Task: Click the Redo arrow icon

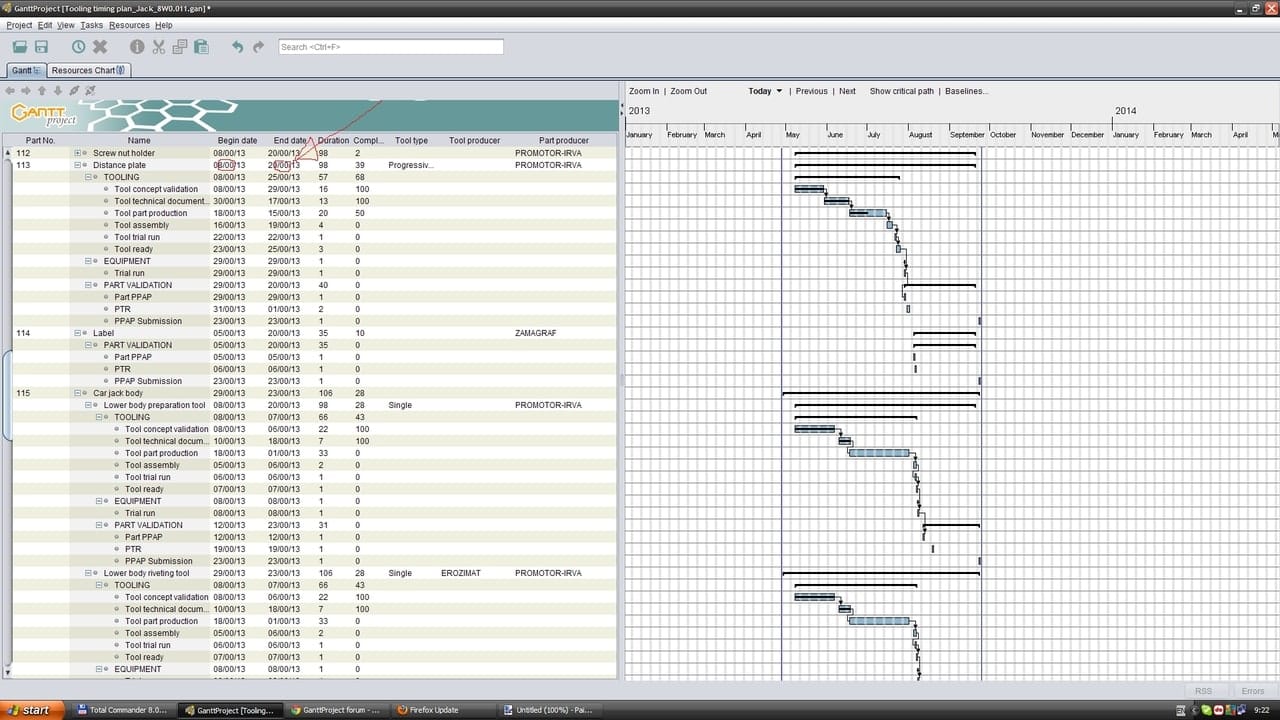Action: [259, 47]
